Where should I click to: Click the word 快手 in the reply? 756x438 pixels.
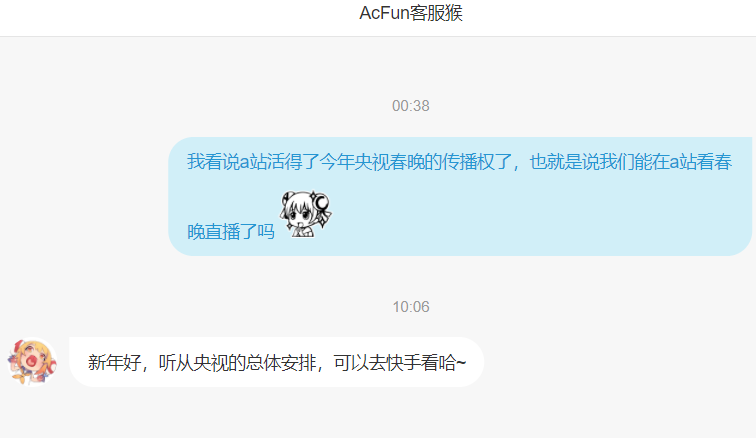[403, 363]
